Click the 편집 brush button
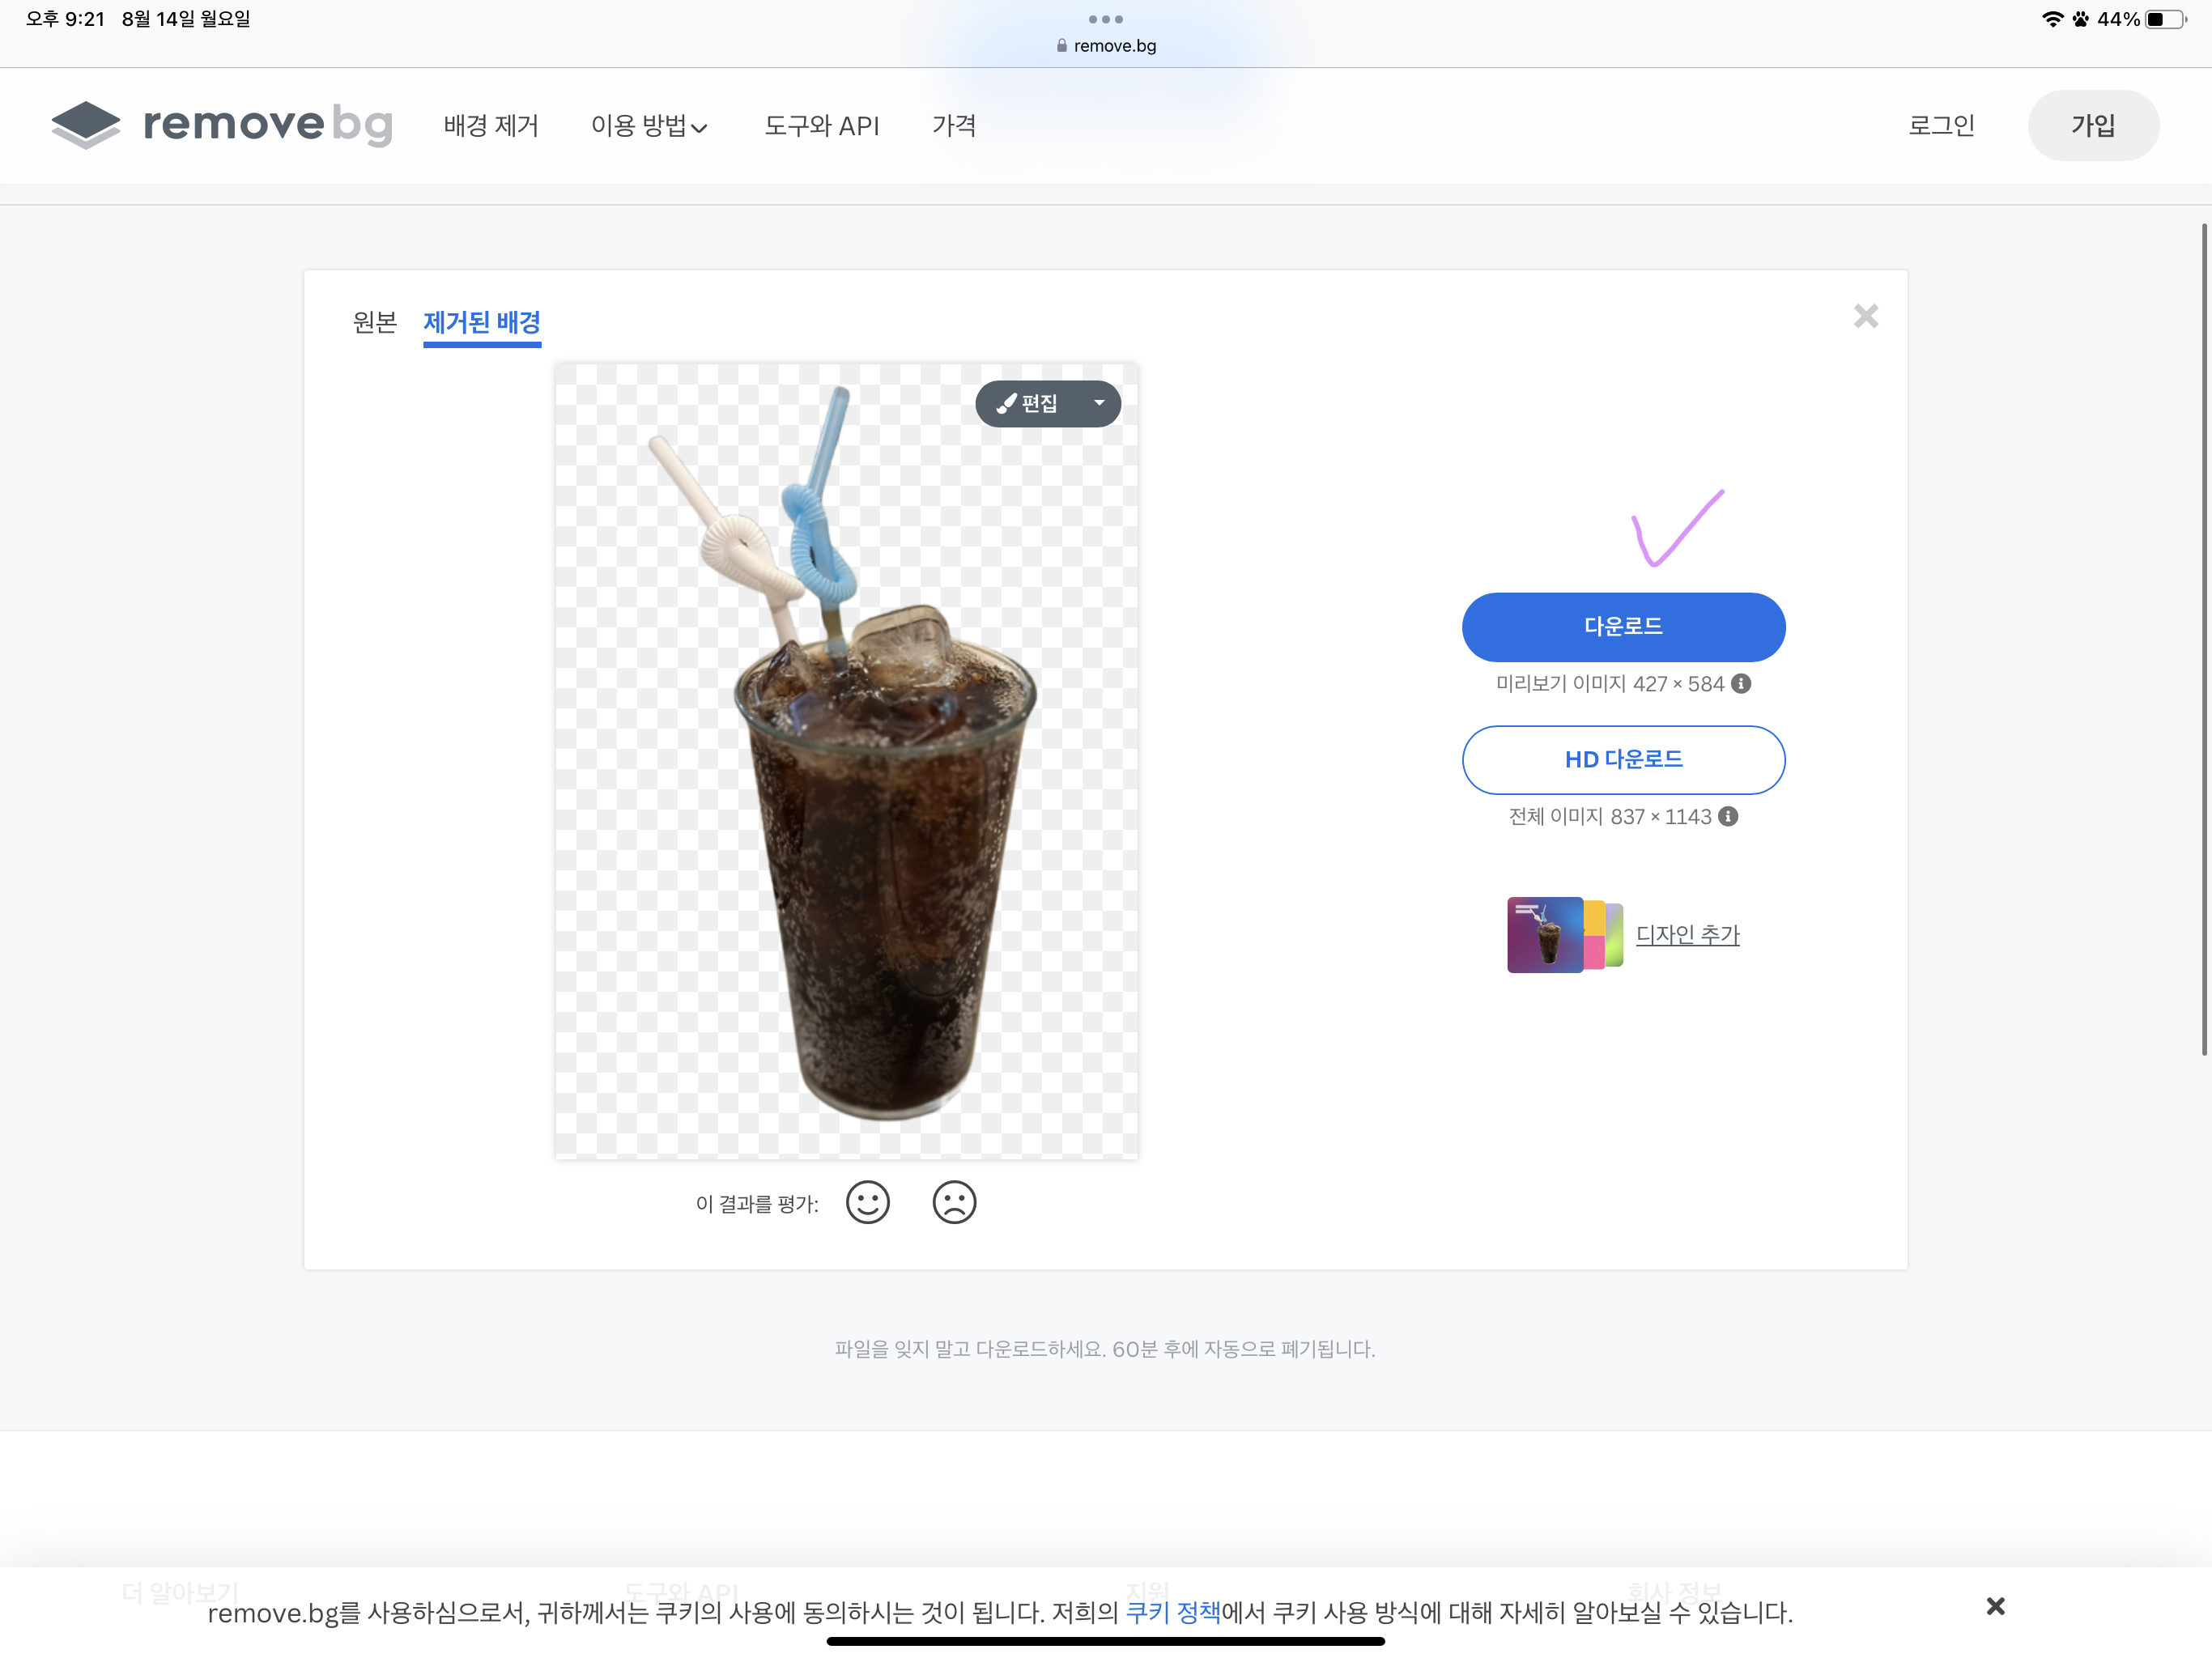The width and height of the screenshot is (2212, 1658). pyautogui.click(x=1028, y=403)
